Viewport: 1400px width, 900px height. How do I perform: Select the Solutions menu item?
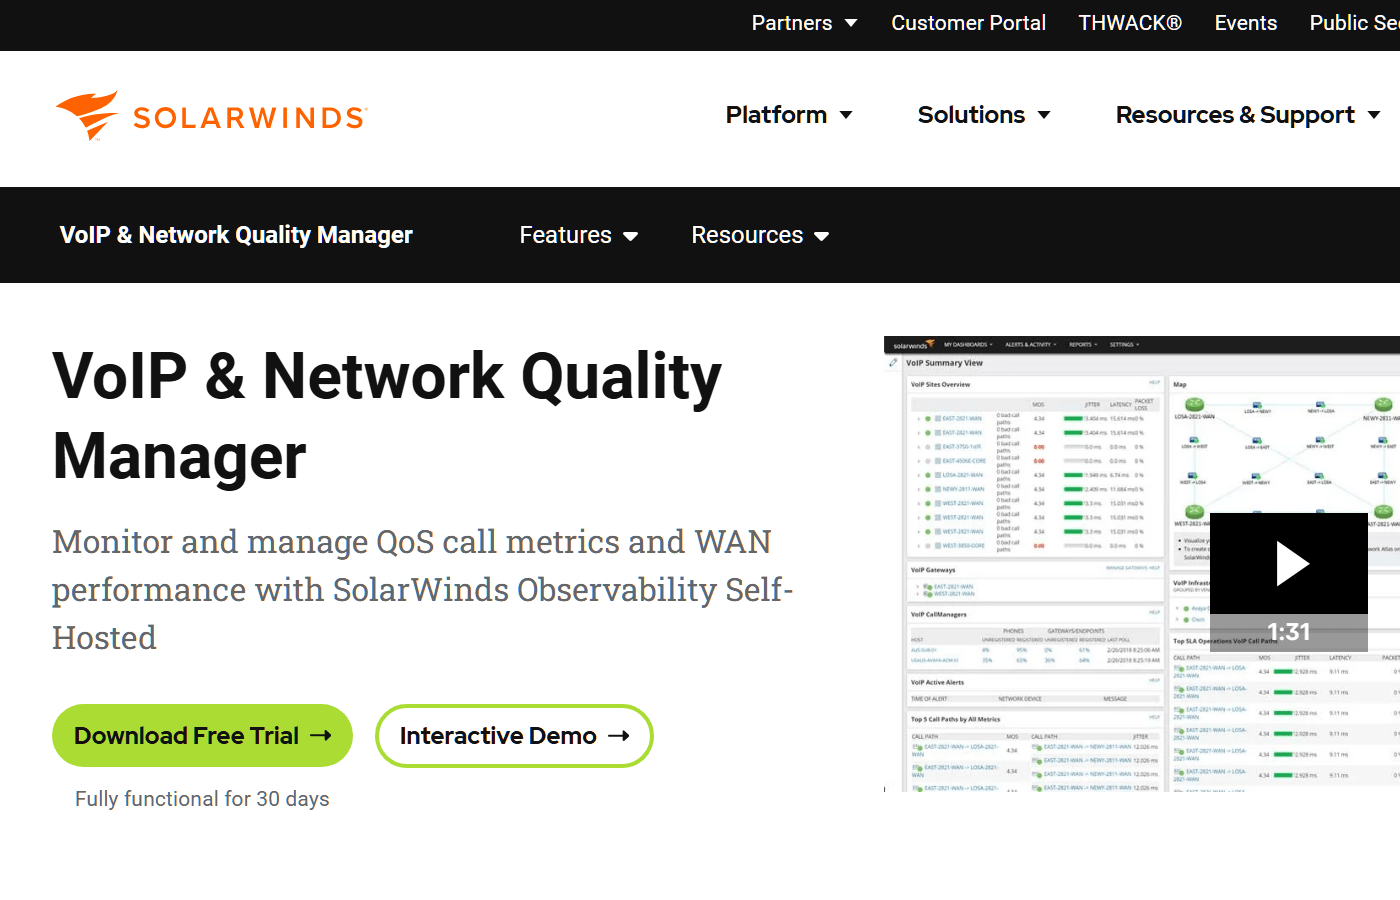click(x=971, y=115)
